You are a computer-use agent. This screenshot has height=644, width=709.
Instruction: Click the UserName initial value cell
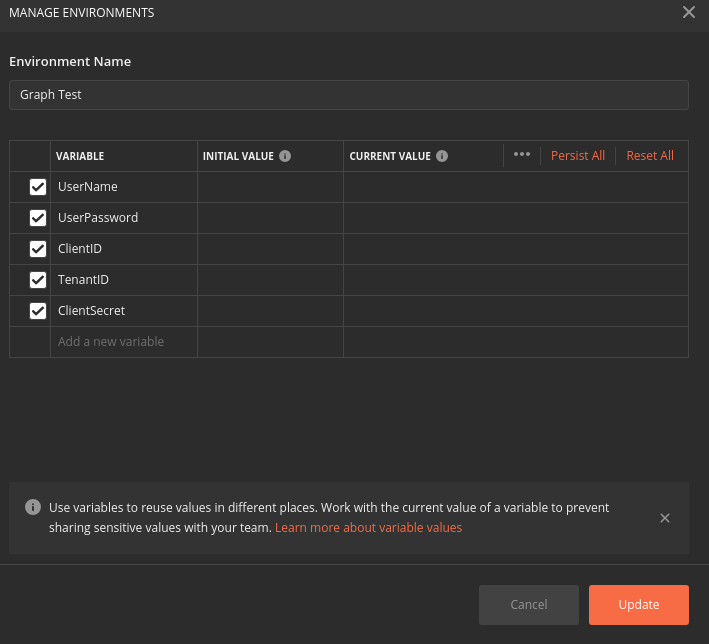point(270,187)
